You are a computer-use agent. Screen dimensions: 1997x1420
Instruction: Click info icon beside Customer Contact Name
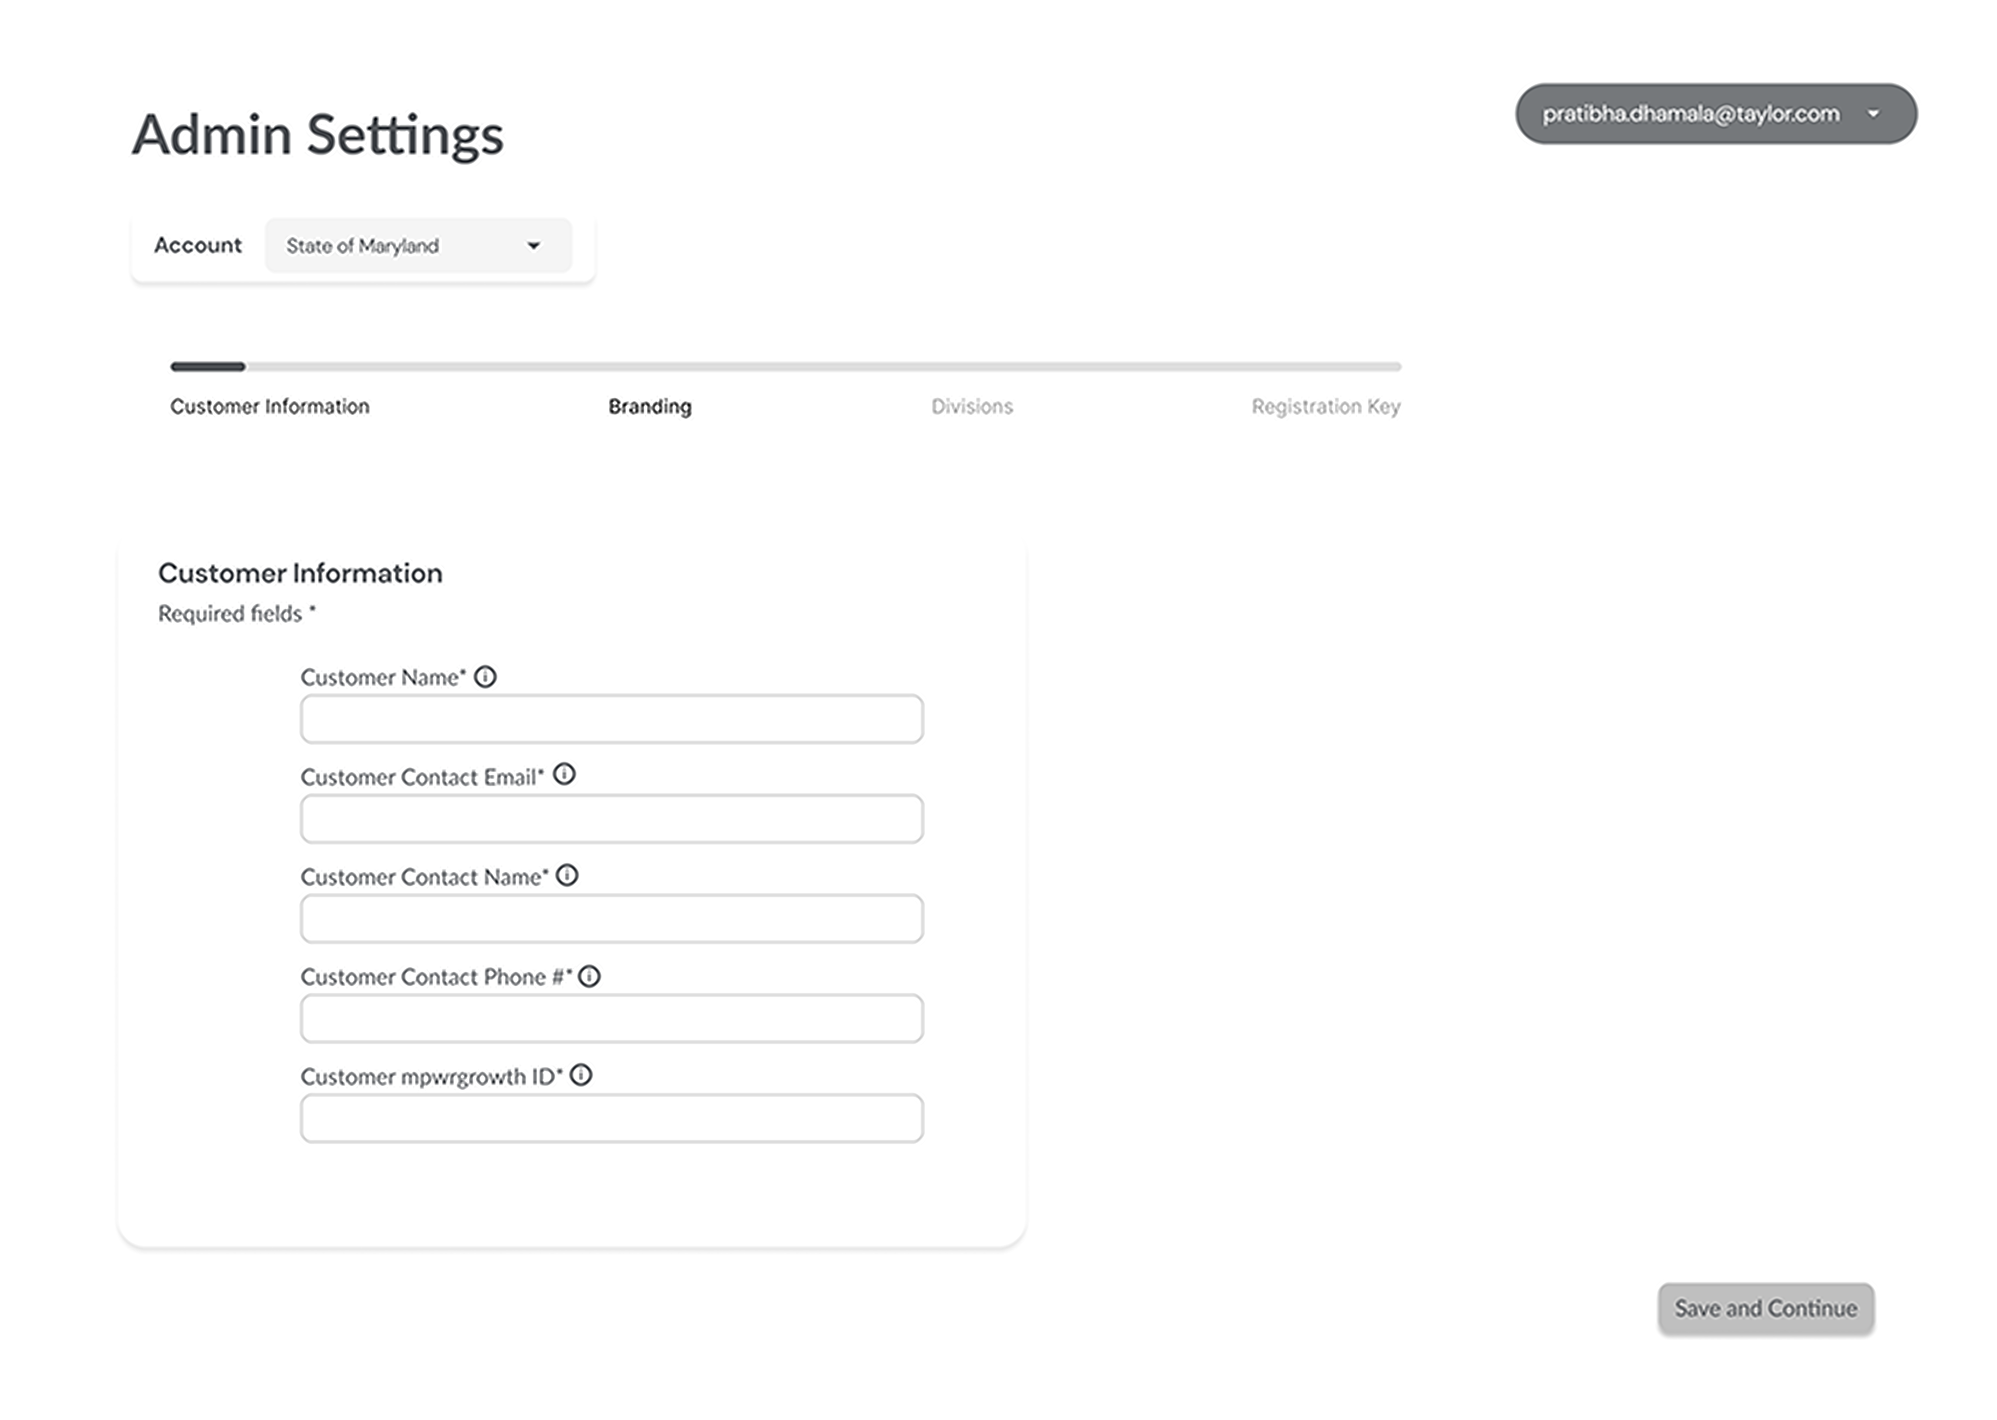[567, 876]
